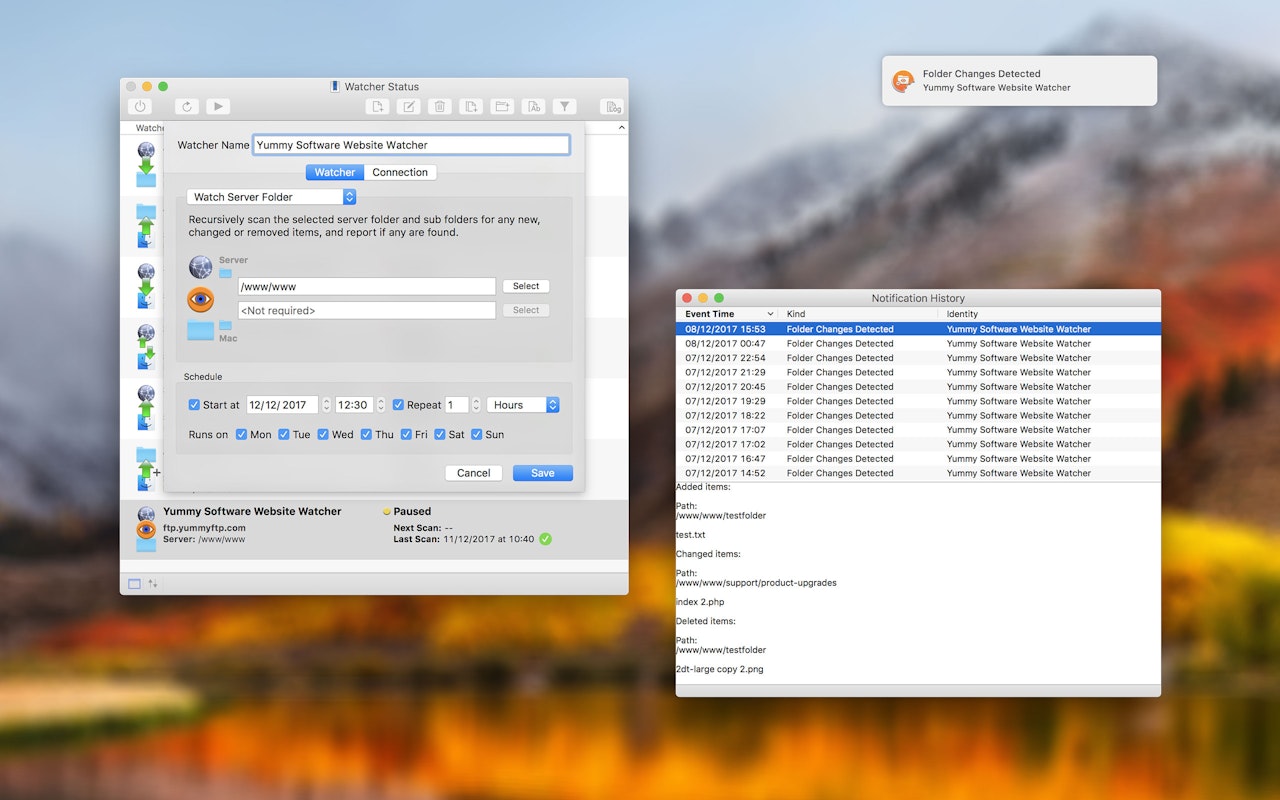Image resolution: width=1280 pixels, height=800 pixels.
Task: Click the 12:30 start time field
Action: [x=354, y=405]
